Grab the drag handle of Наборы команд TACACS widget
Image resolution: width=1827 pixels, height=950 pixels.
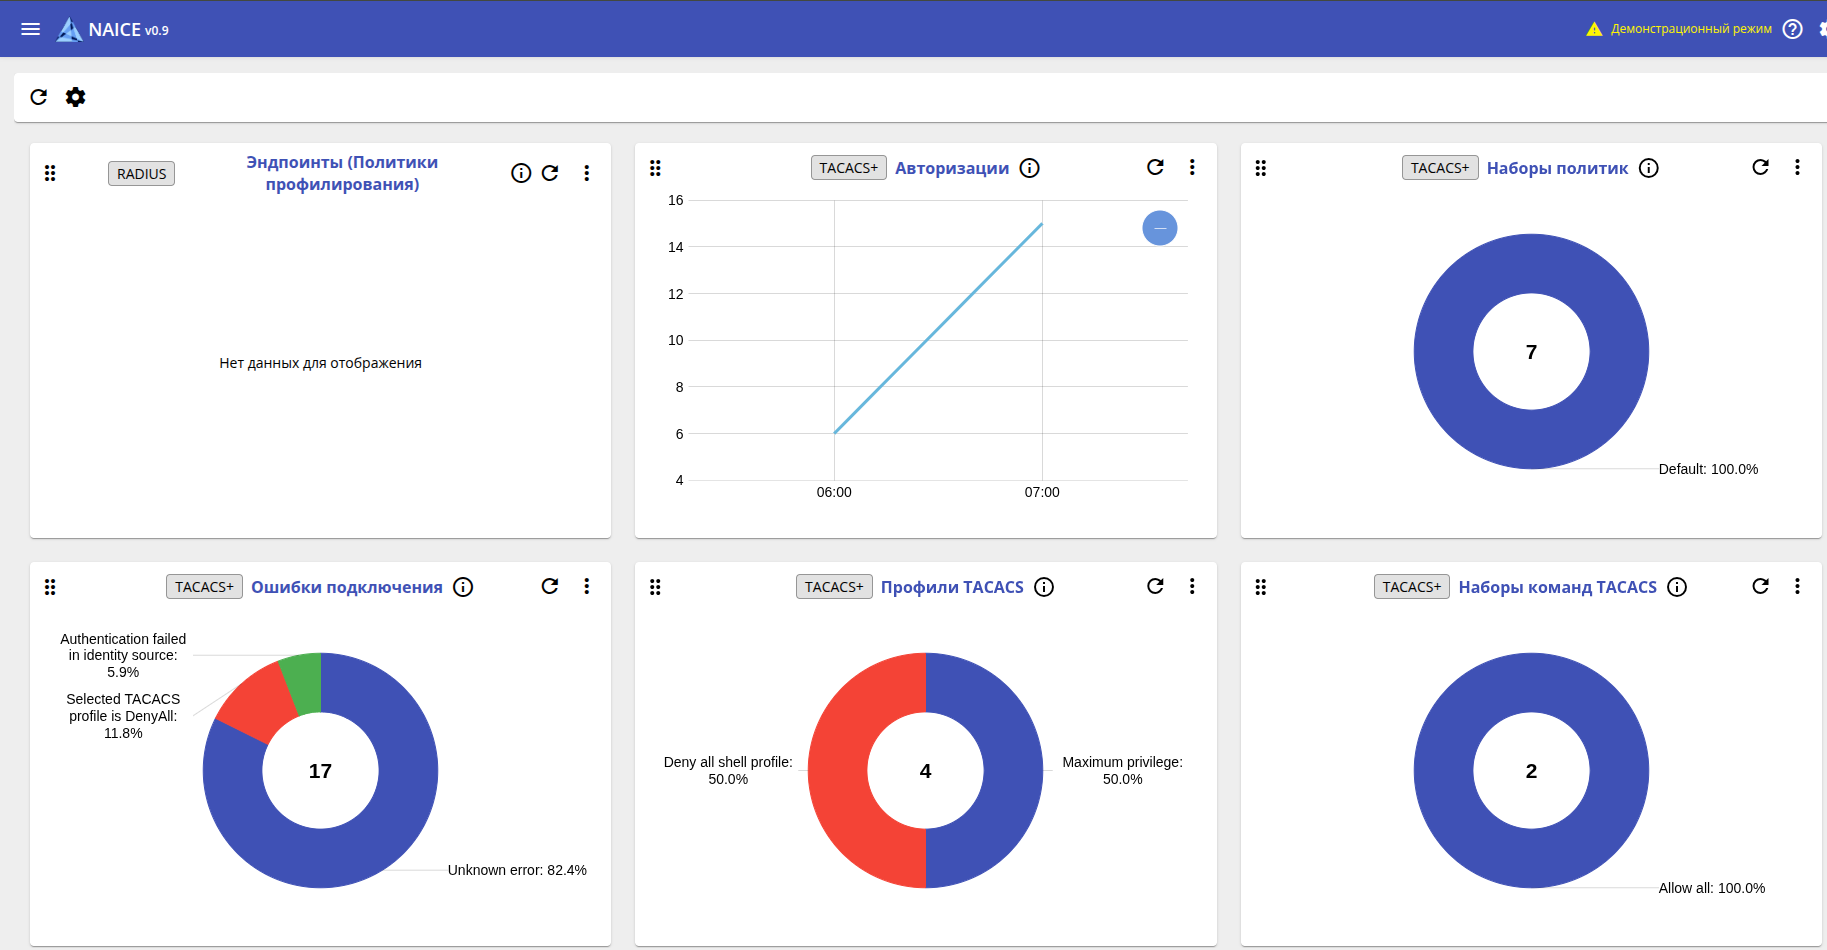[1261, 587]
